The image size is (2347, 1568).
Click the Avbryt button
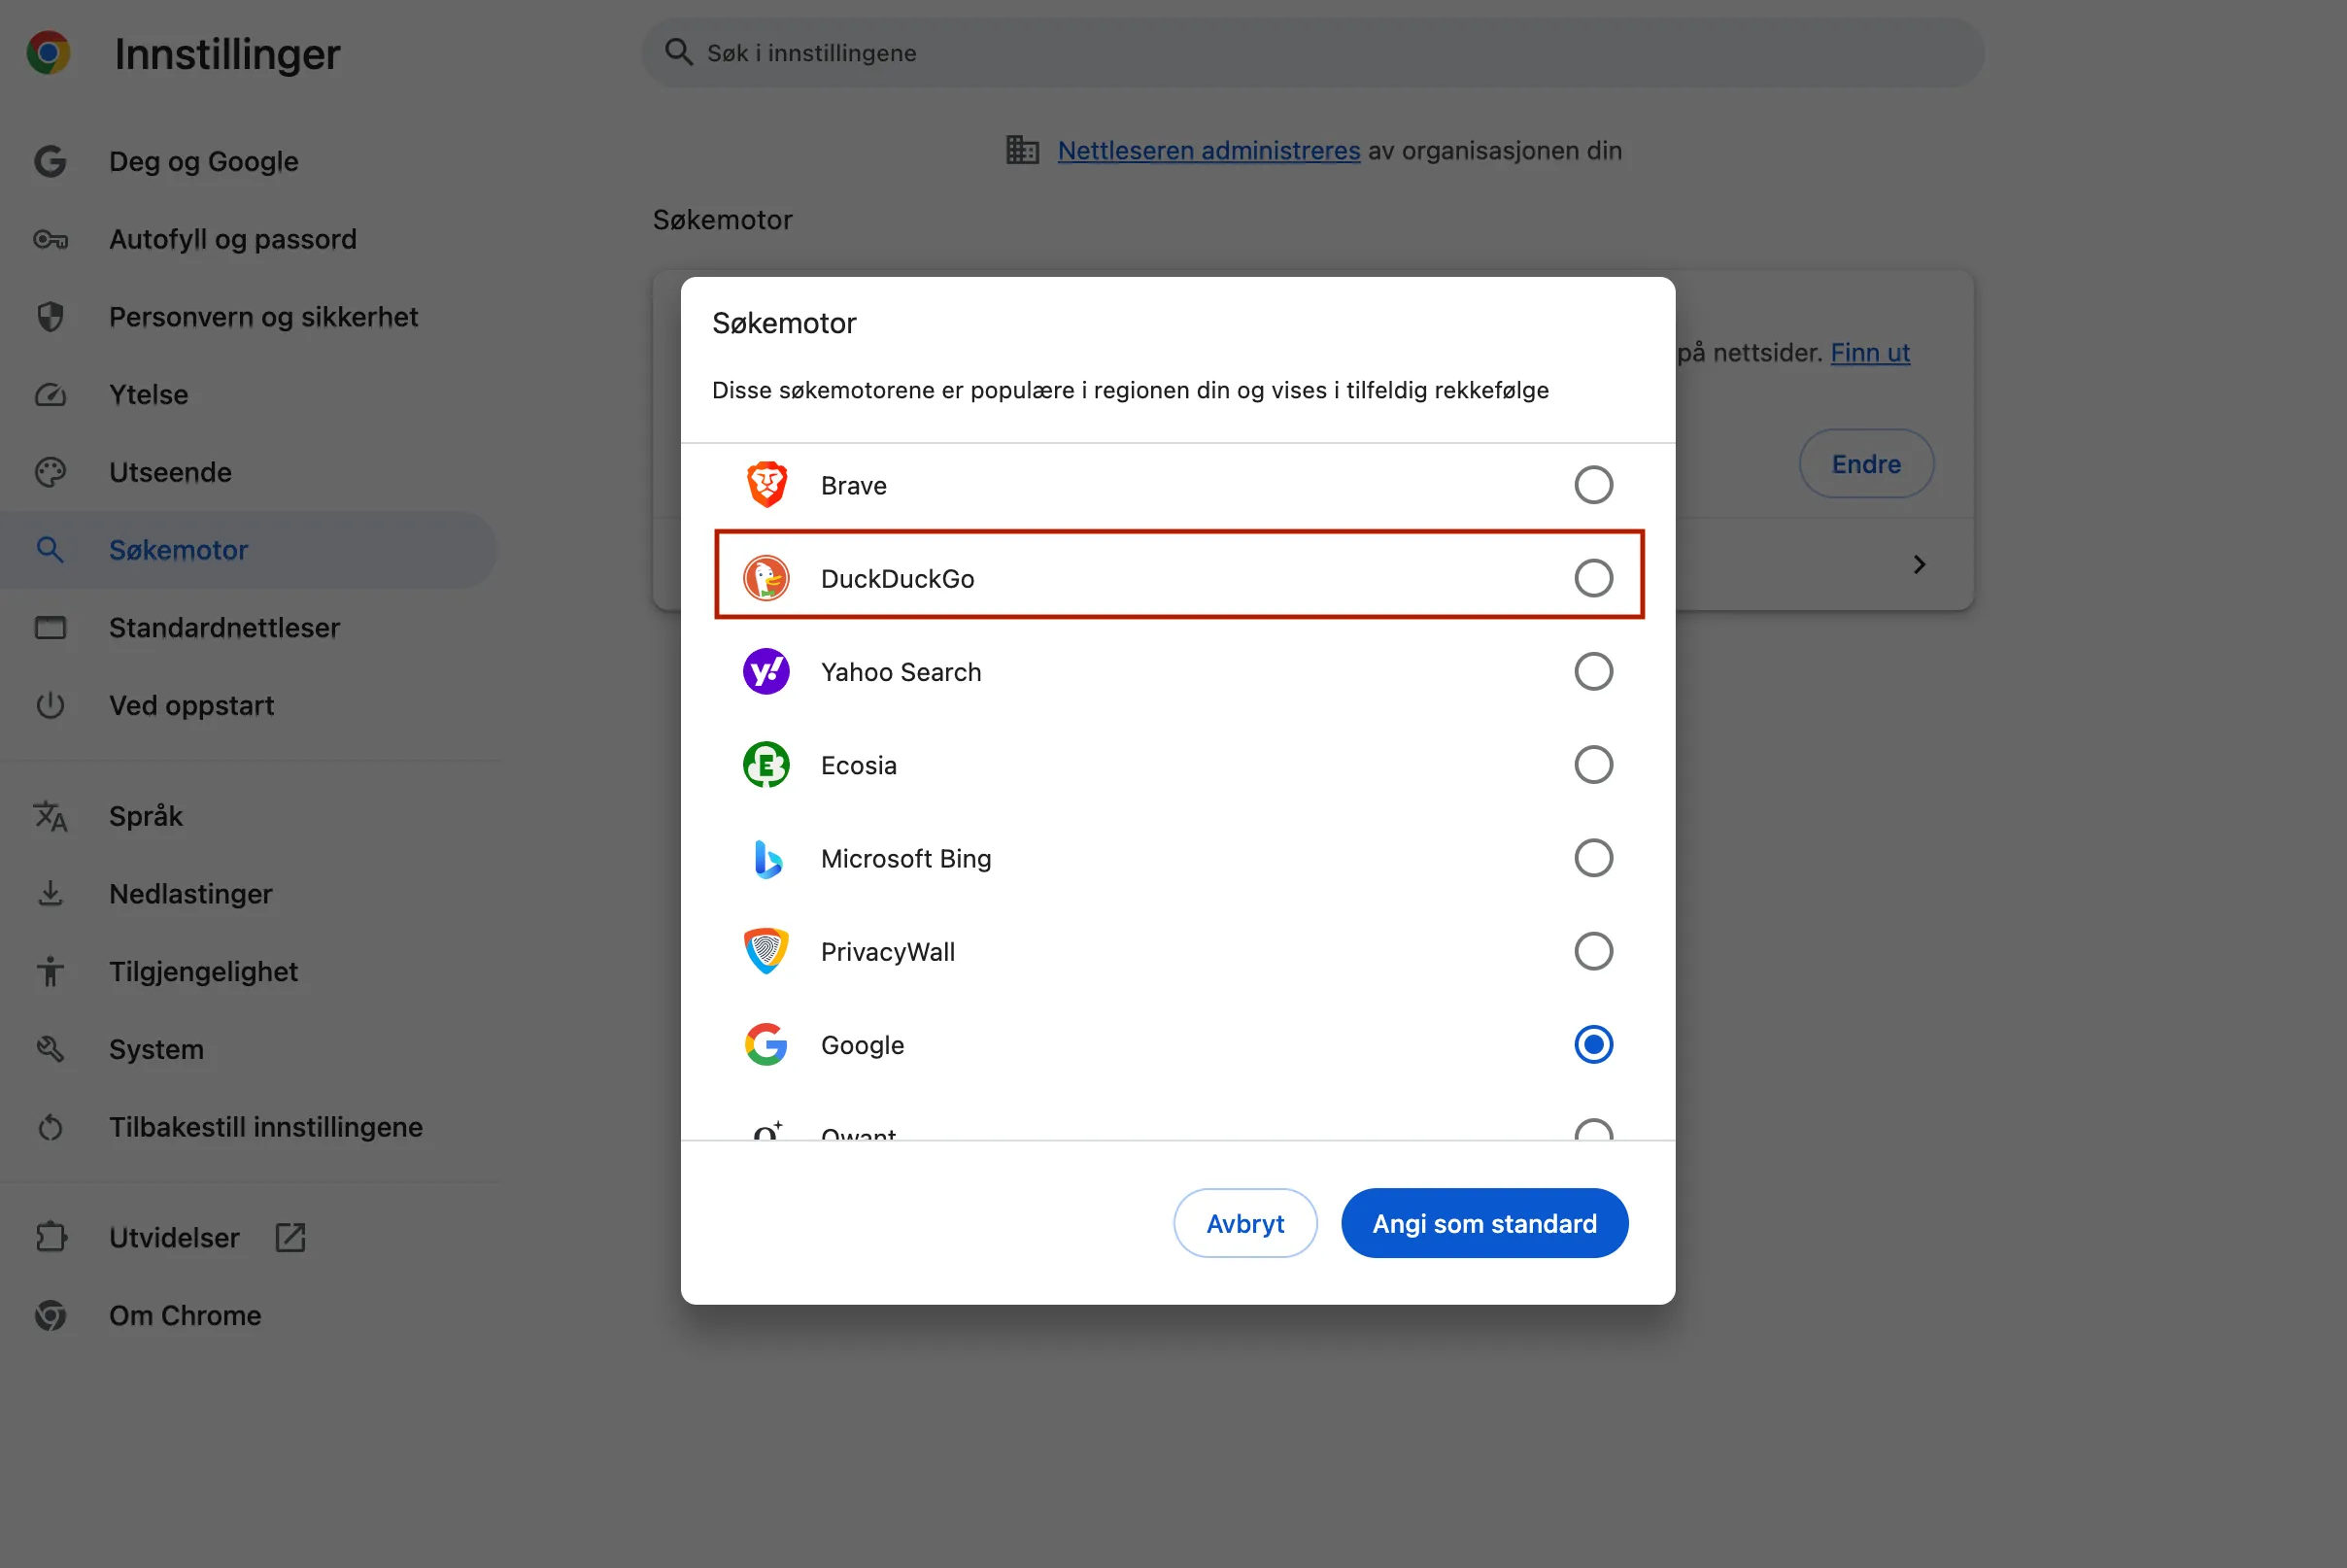click(x=1245, y=1223)
